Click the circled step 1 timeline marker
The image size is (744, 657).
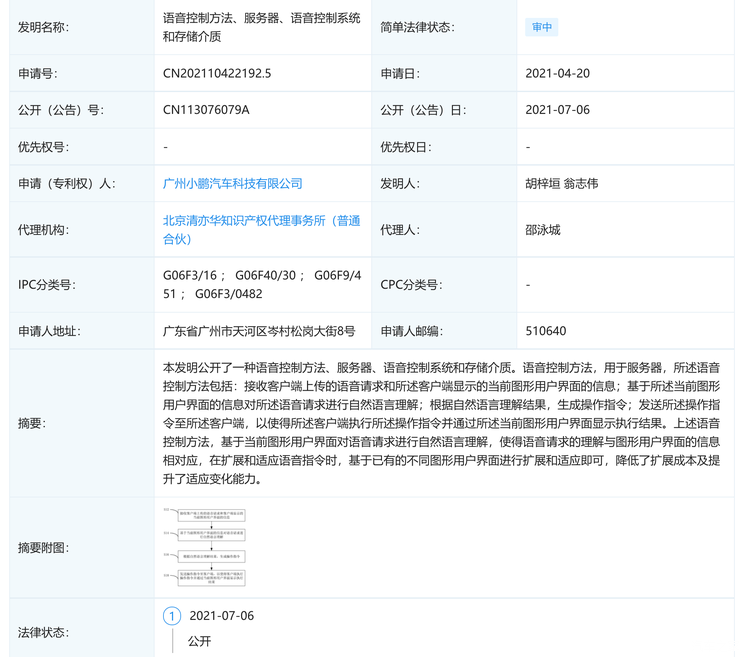(x=172, y=616)
